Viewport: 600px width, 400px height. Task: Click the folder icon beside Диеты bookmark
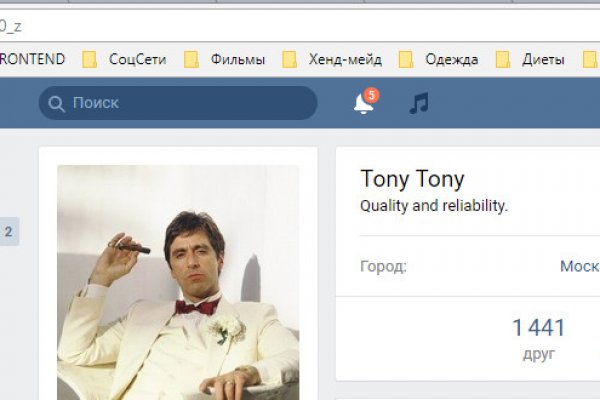pos(503,60)
